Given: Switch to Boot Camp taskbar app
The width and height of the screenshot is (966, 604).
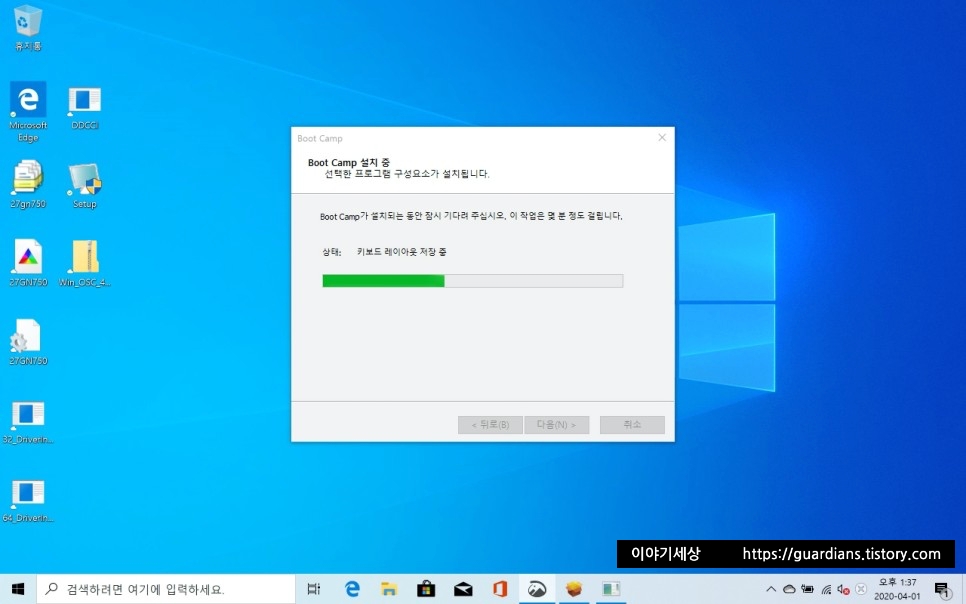Looking at the screenshot, I should [x=537, y=589].
